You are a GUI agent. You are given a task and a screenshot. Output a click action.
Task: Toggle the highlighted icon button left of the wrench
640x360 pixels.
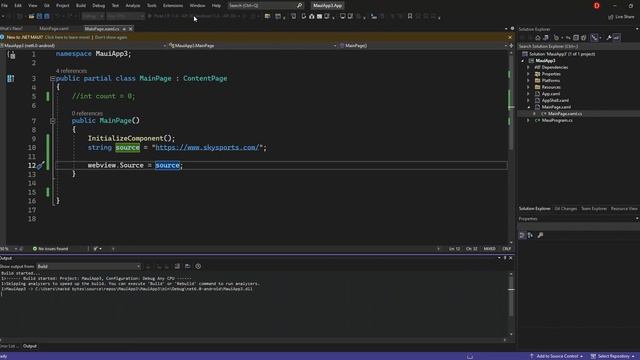pos(594,38)
